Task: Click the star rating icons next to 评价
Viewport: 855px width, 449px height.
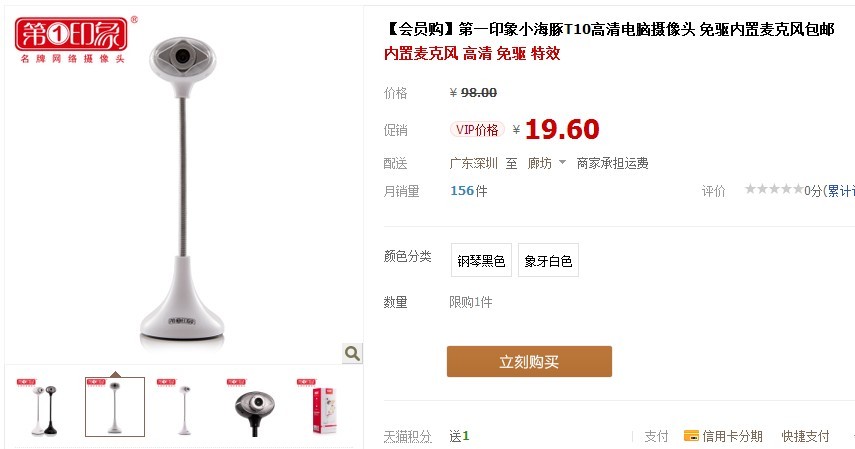Action: pyautogui.click(x=774, y=189)
